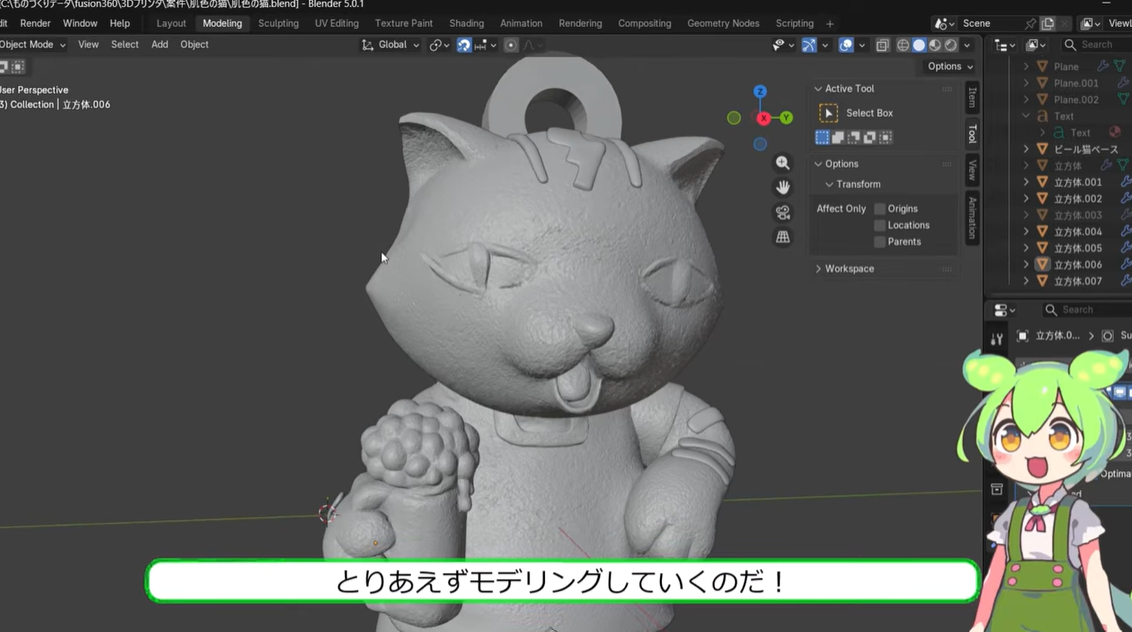Click the Search field in the Outliner
The height and width of the screenshot is (632, 1132).
pos(1097,44)
